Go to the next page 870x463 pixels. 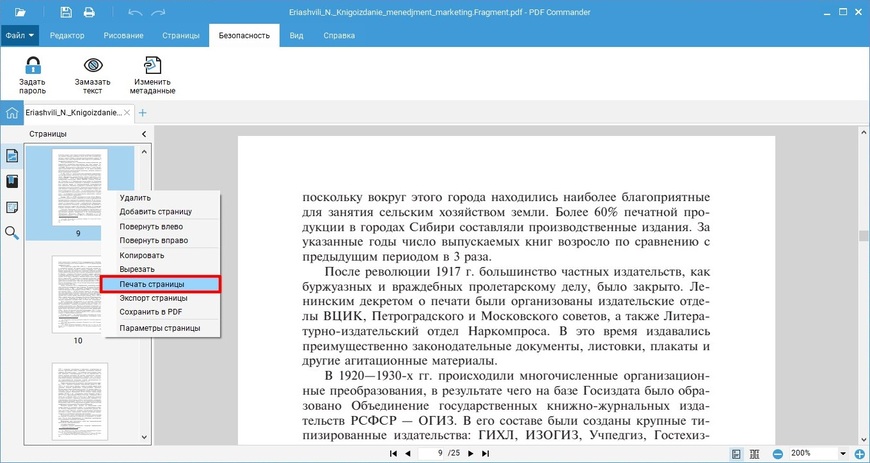472,454
